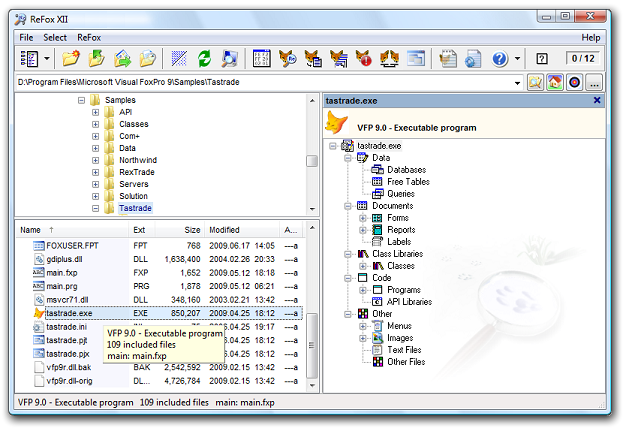The height and width of the screenshot is (428, 623).
Task: Expand the Forms node in project tree
Action: (363, 218)
